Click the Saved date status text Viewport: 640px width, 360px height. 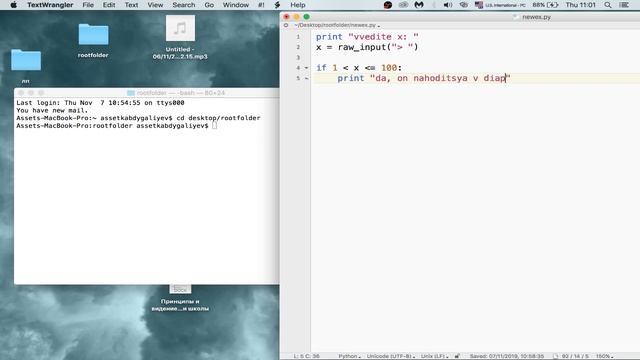point(507,356)
